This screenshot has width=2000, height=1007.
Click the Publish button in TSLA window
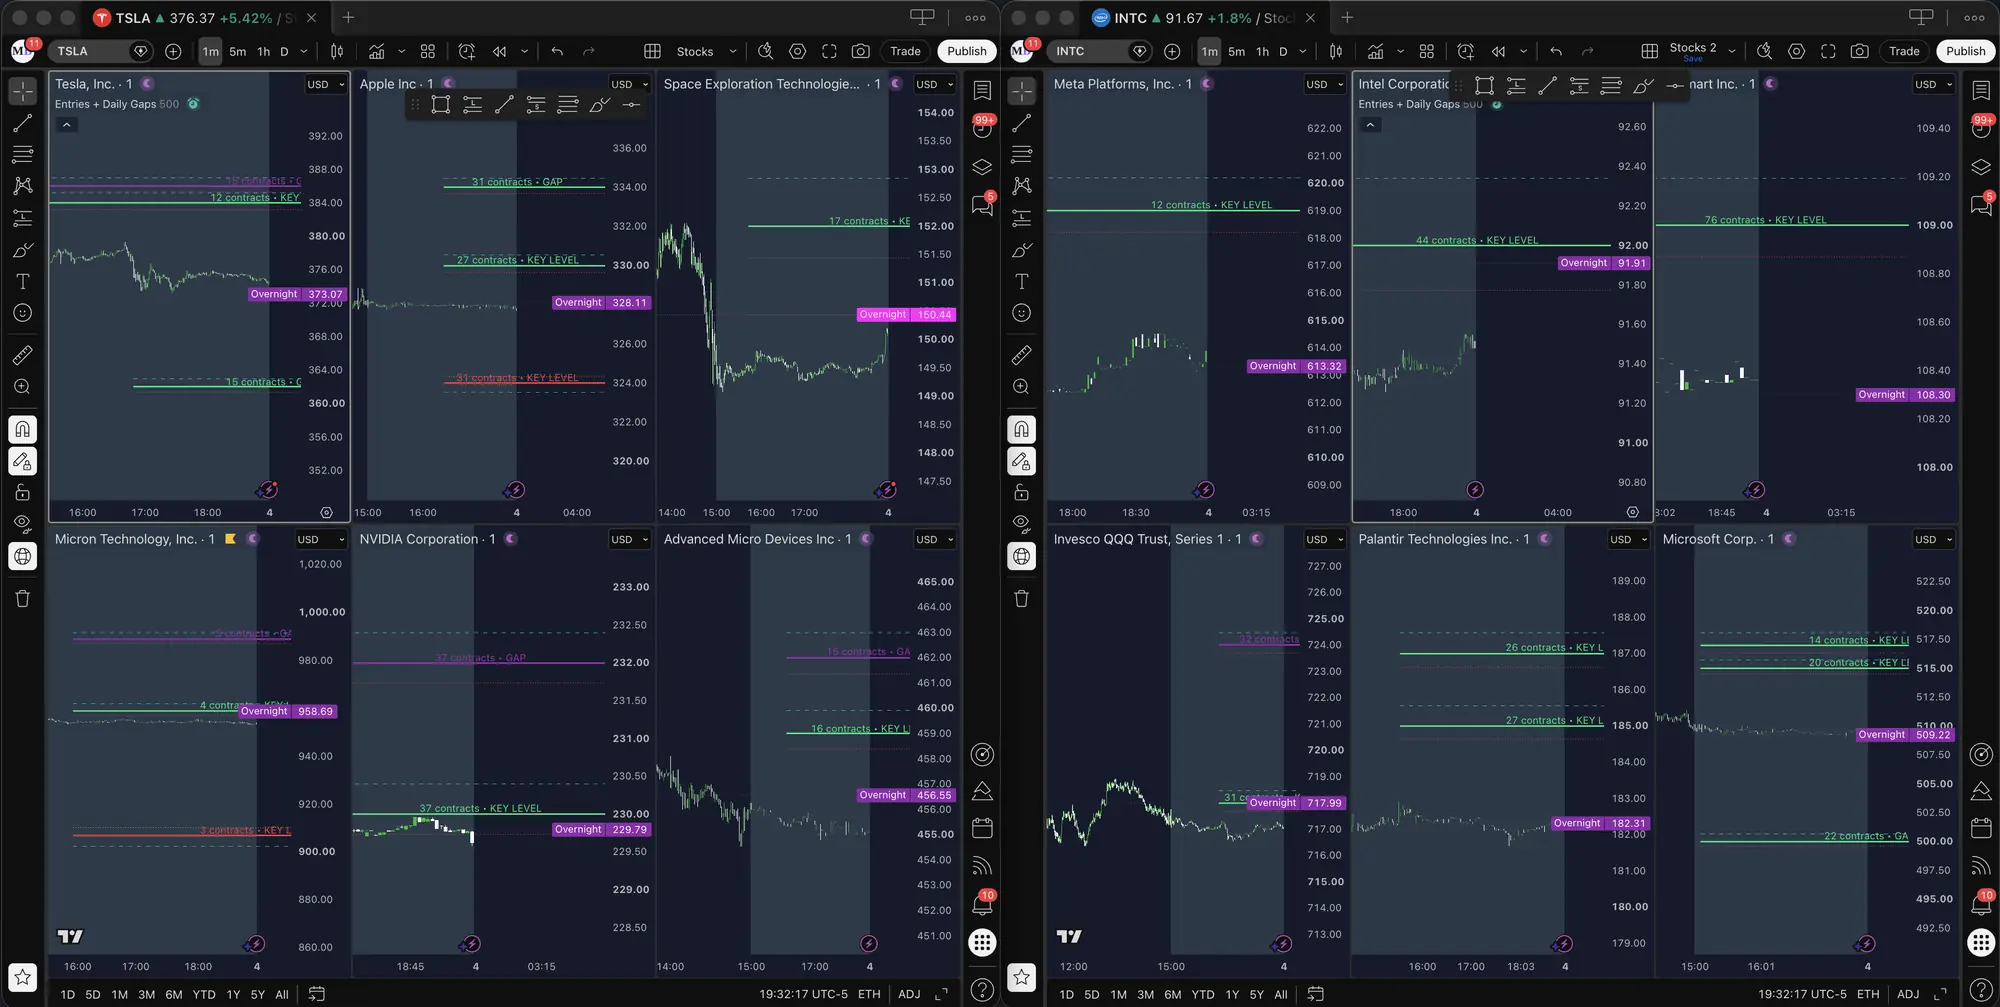point(966,51)
